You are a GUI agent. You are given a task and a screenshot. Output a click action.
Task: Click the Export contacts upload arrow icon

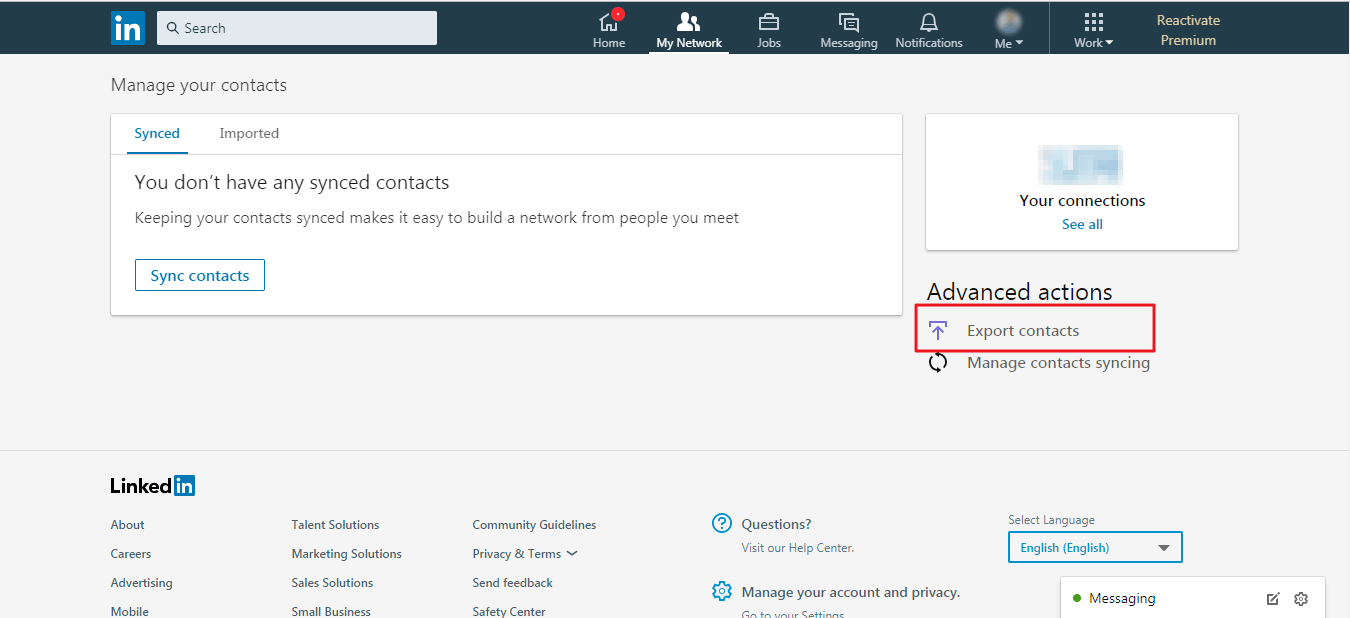[938, 330]
